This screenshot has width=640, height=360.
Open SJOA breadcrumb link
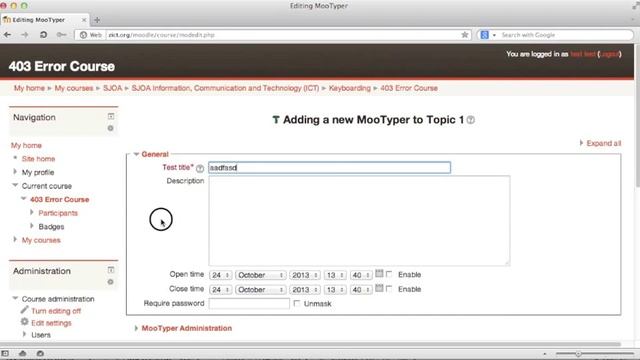tap(113, 88)
